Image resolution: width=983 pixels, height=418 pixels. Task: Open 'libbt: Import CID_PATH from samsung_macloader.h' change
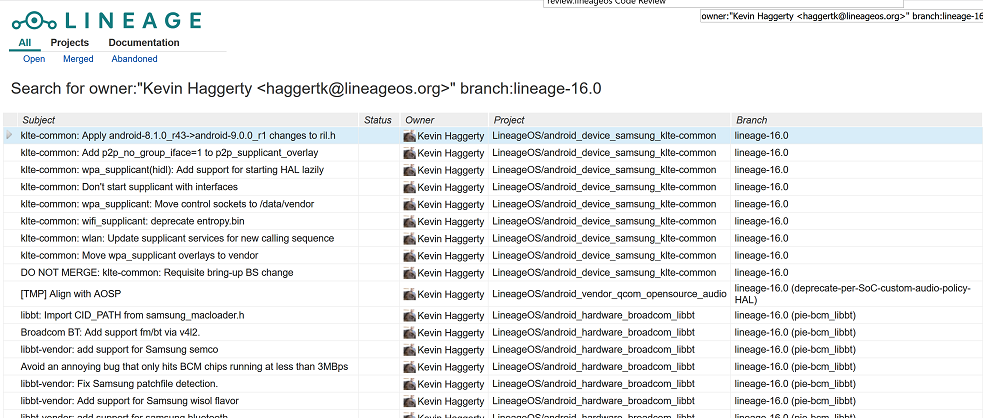click(132, 315)
